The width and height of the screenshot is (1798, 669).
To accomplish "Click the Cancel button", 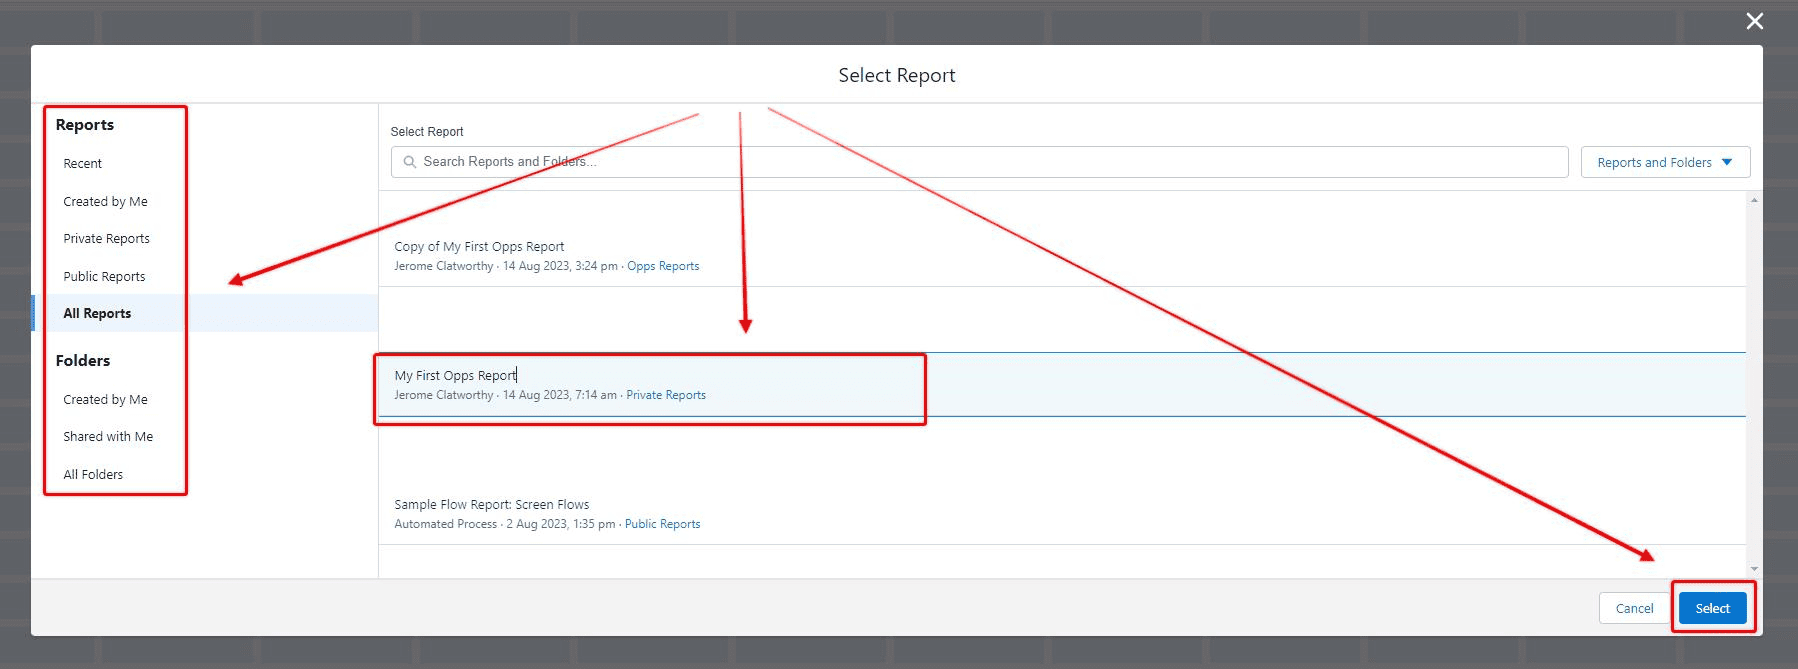I will pos(1634,608).
